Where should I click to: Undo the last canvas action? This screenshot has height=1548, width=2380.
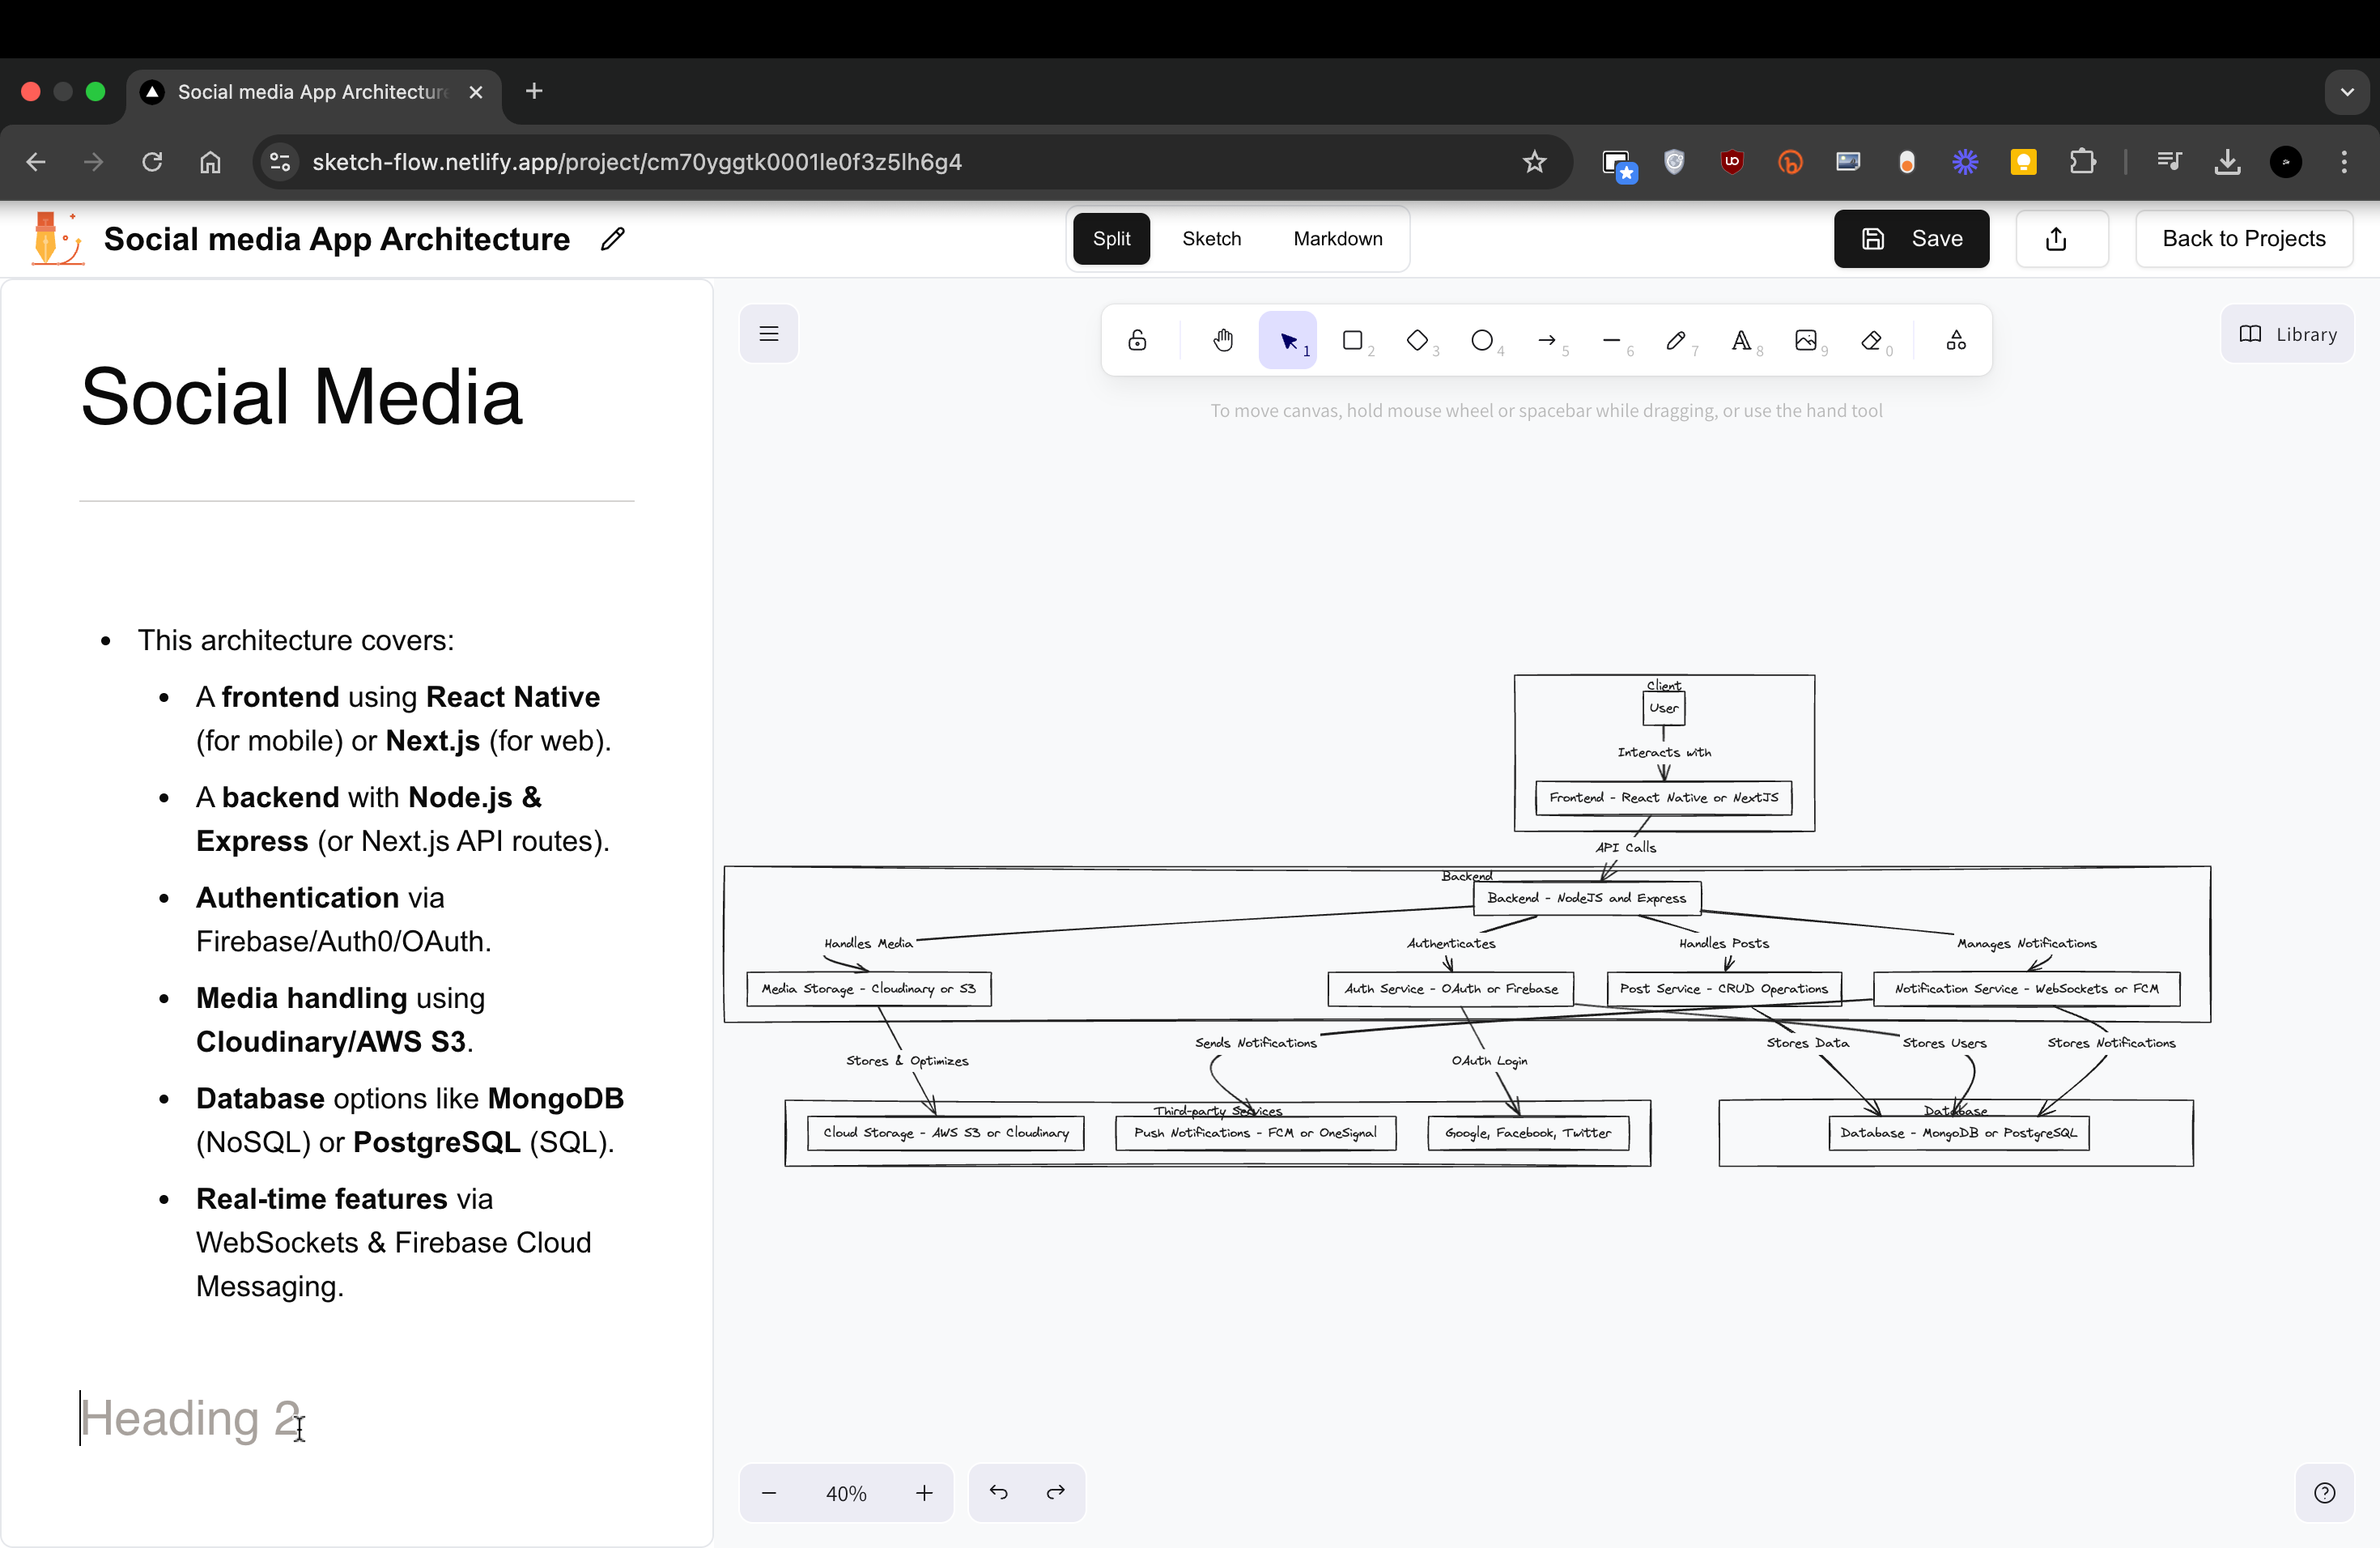point(999,1492)
